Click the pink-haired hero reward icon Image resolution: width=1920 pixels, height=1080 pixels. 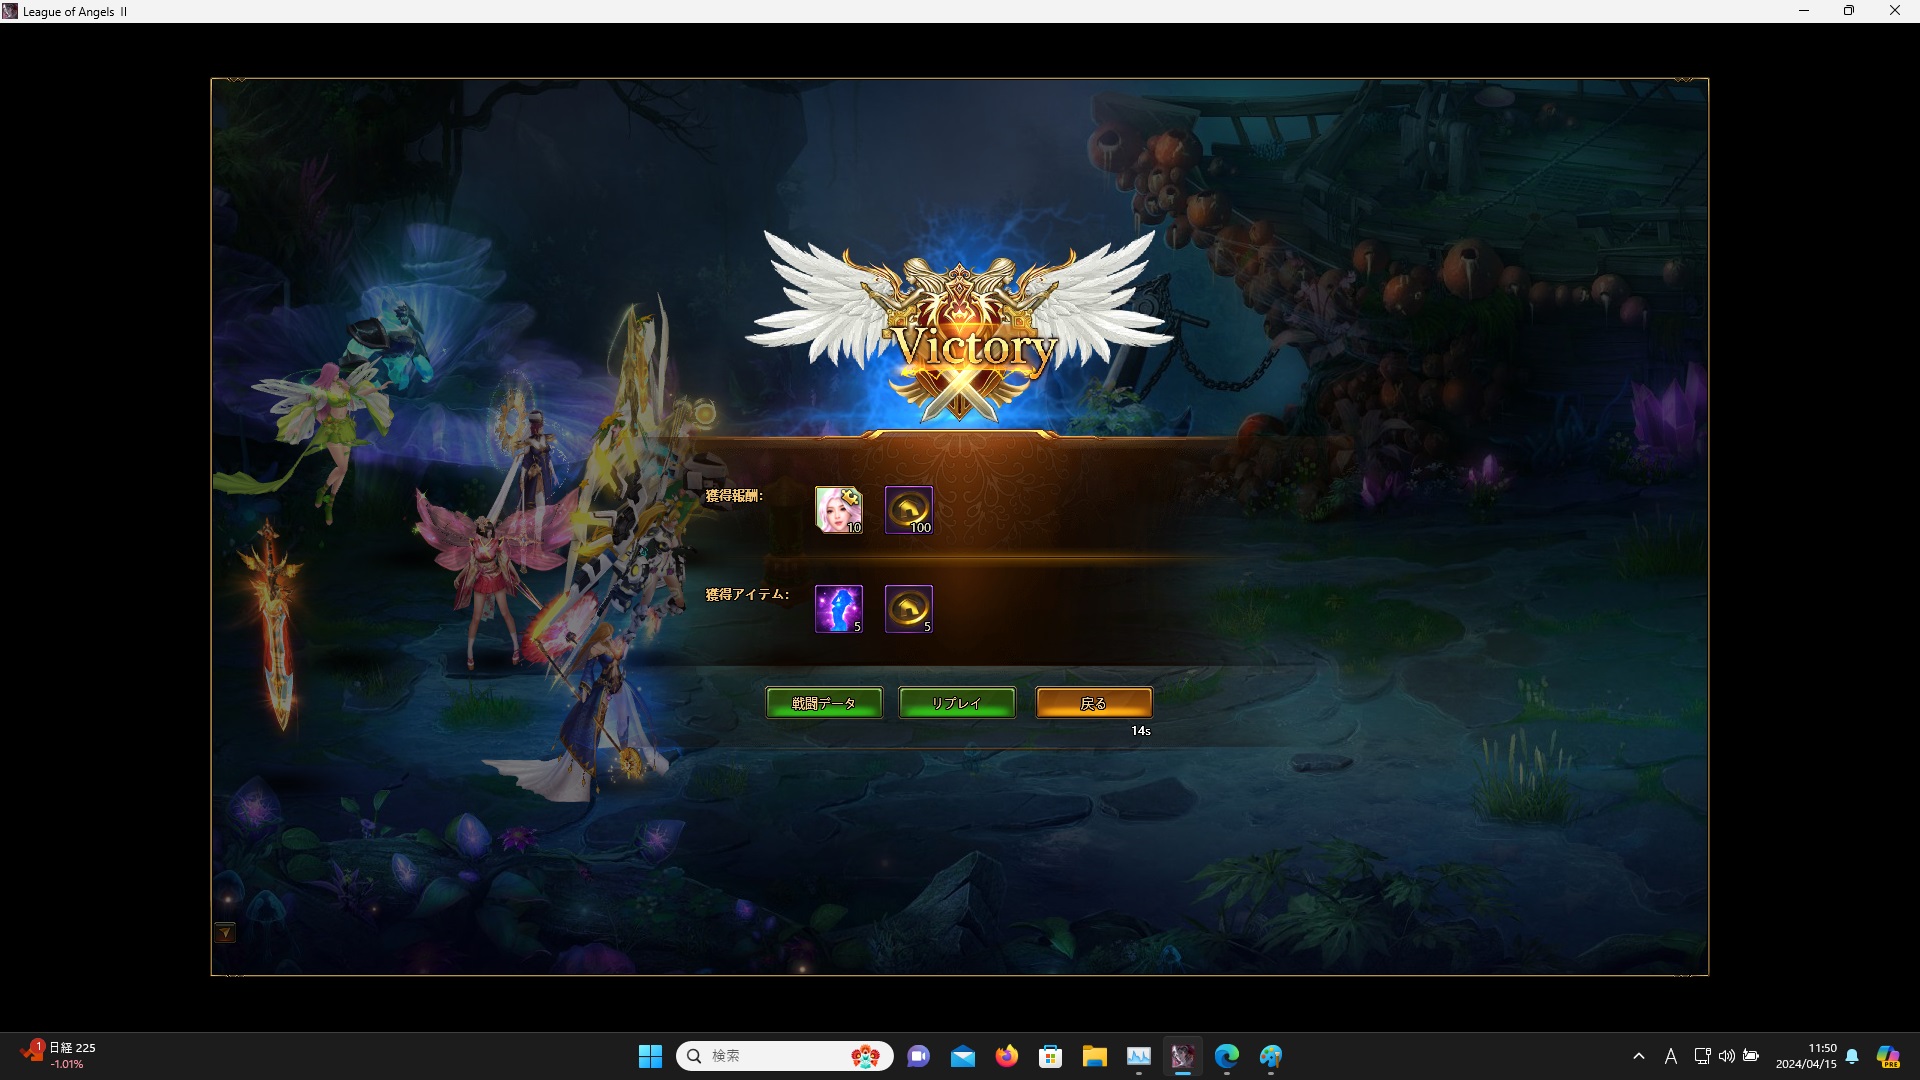pos(838,510)
